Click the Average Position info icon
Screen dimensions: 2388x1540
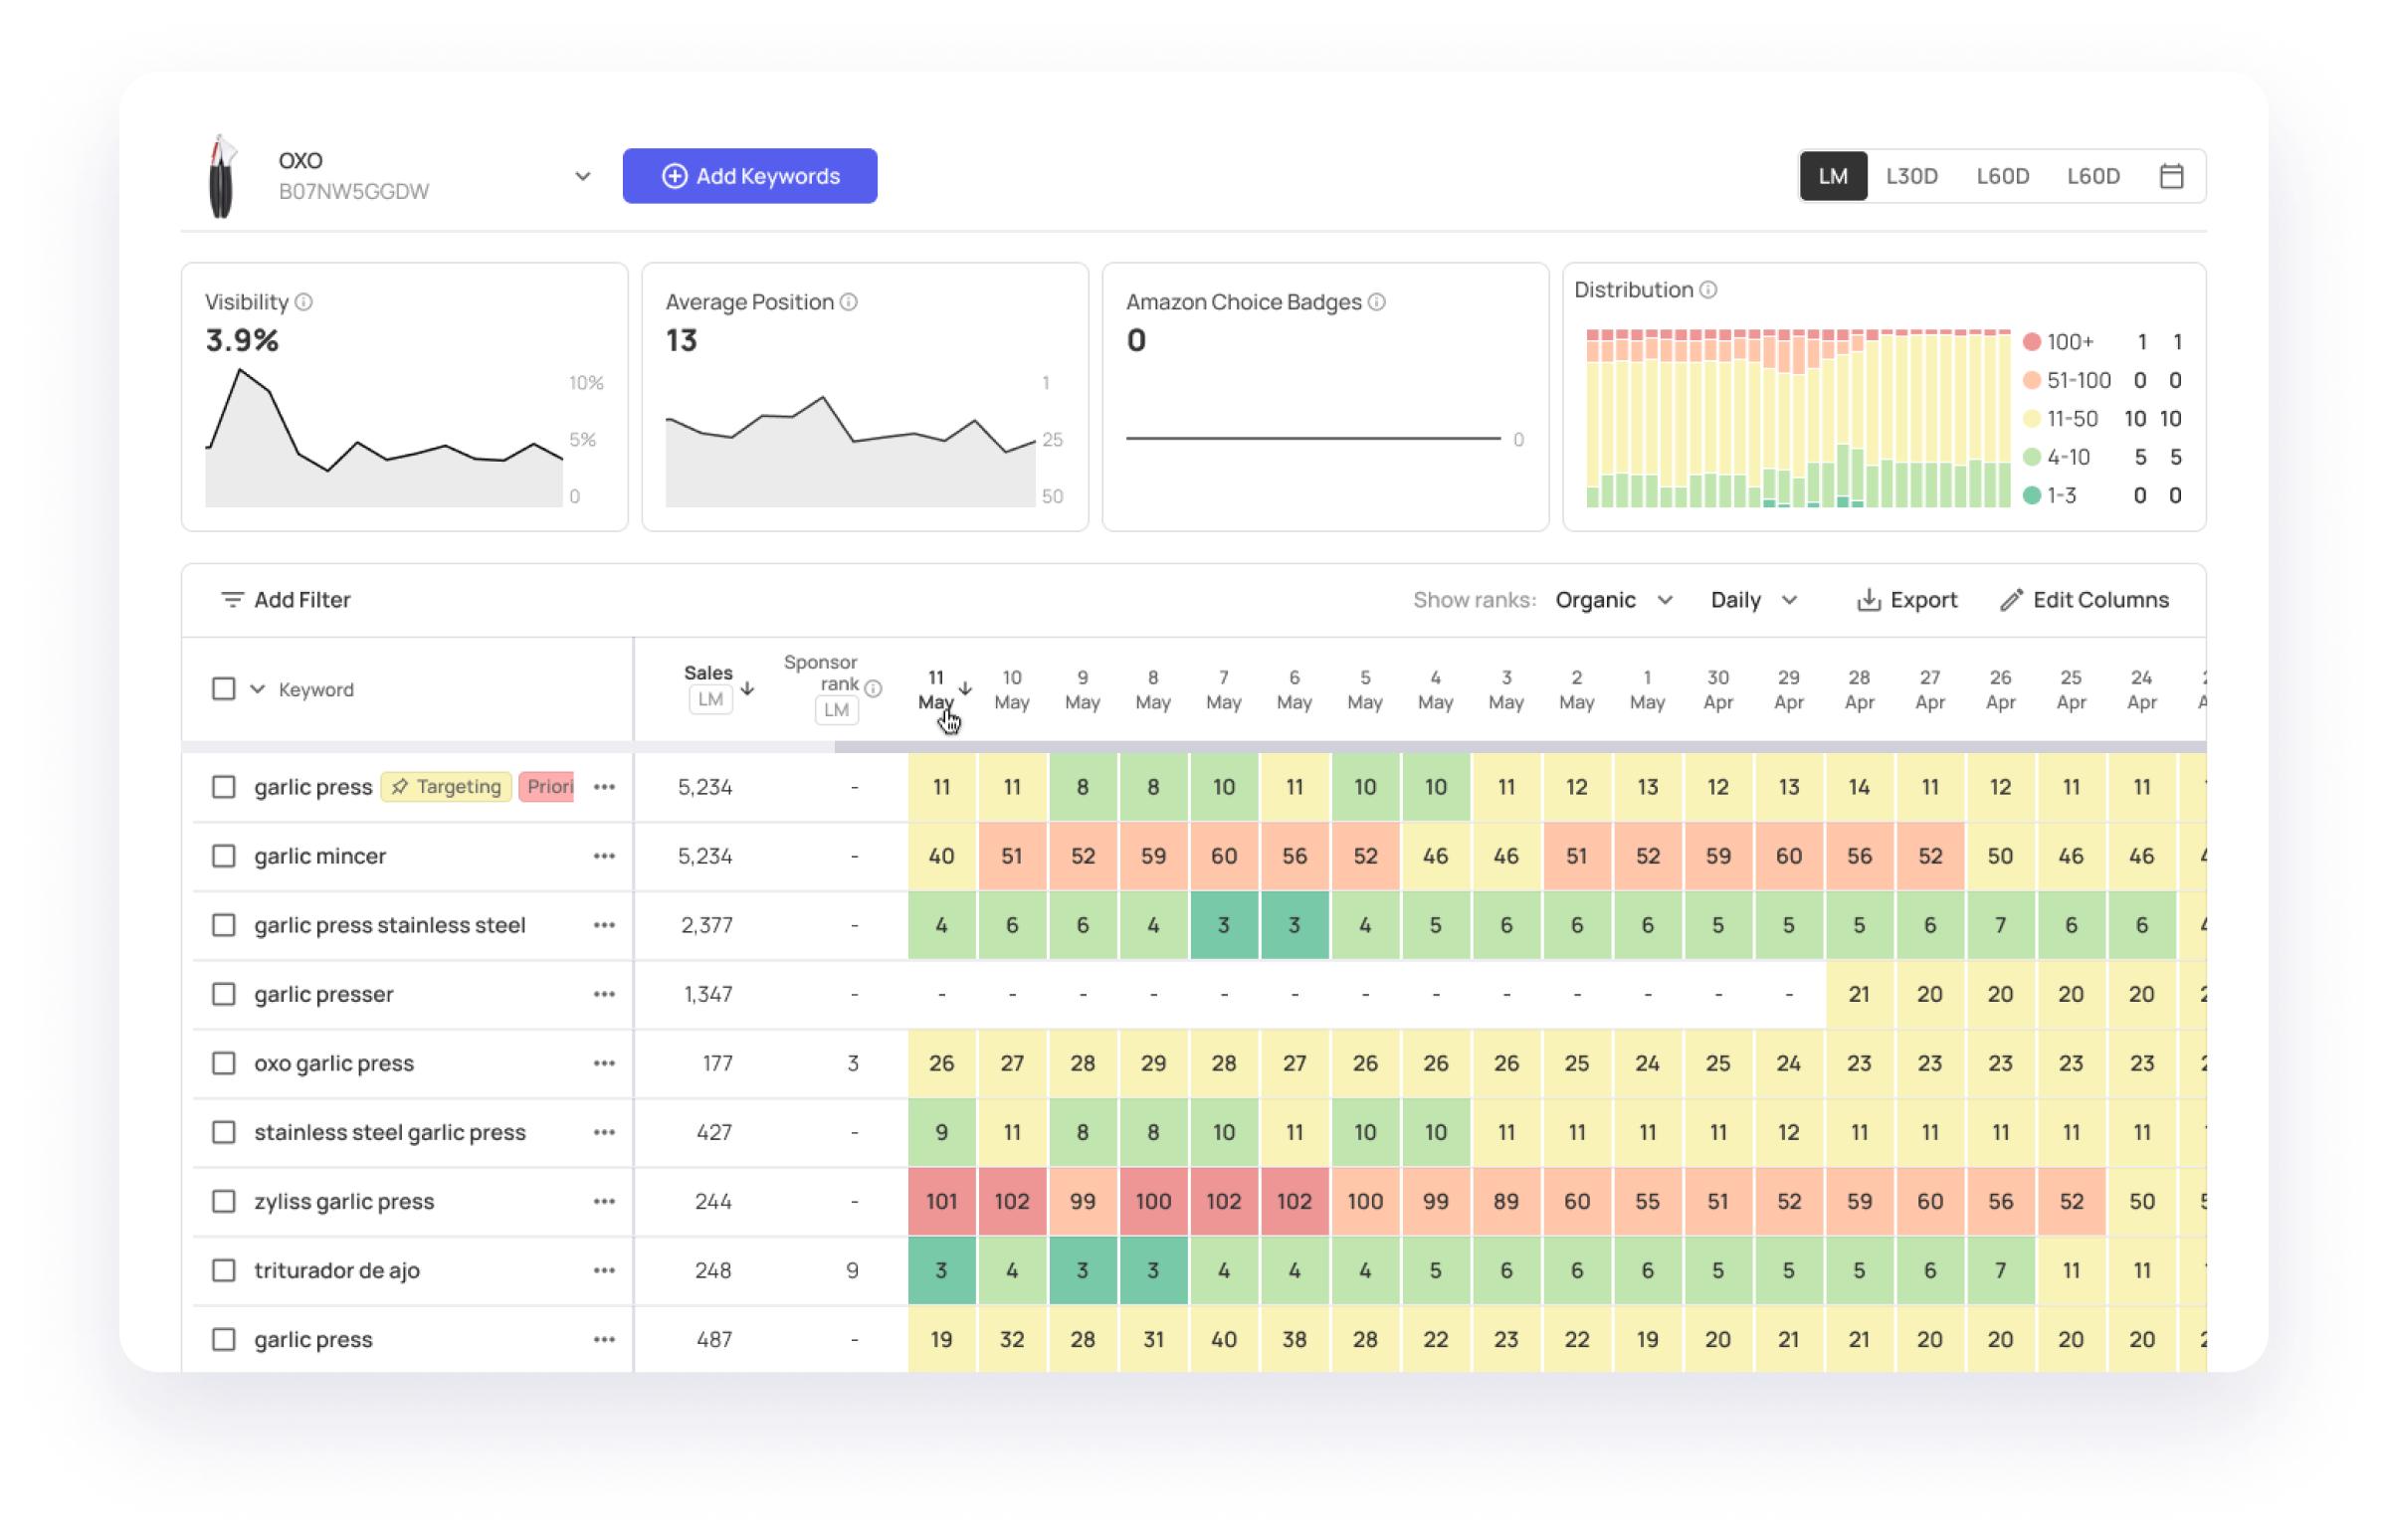pos(849,302)
